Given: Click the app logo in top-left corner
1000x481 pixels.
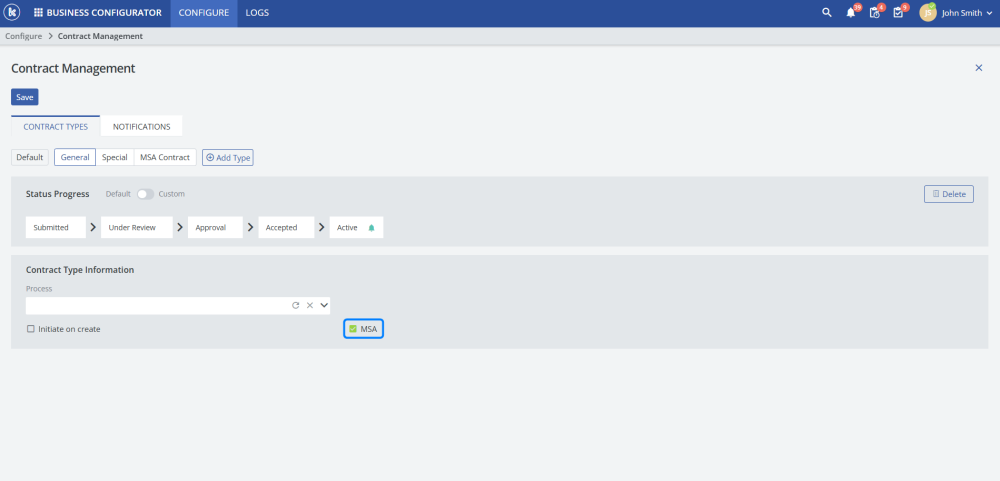Looking at the screenshot, I should (x=12, y=13).
